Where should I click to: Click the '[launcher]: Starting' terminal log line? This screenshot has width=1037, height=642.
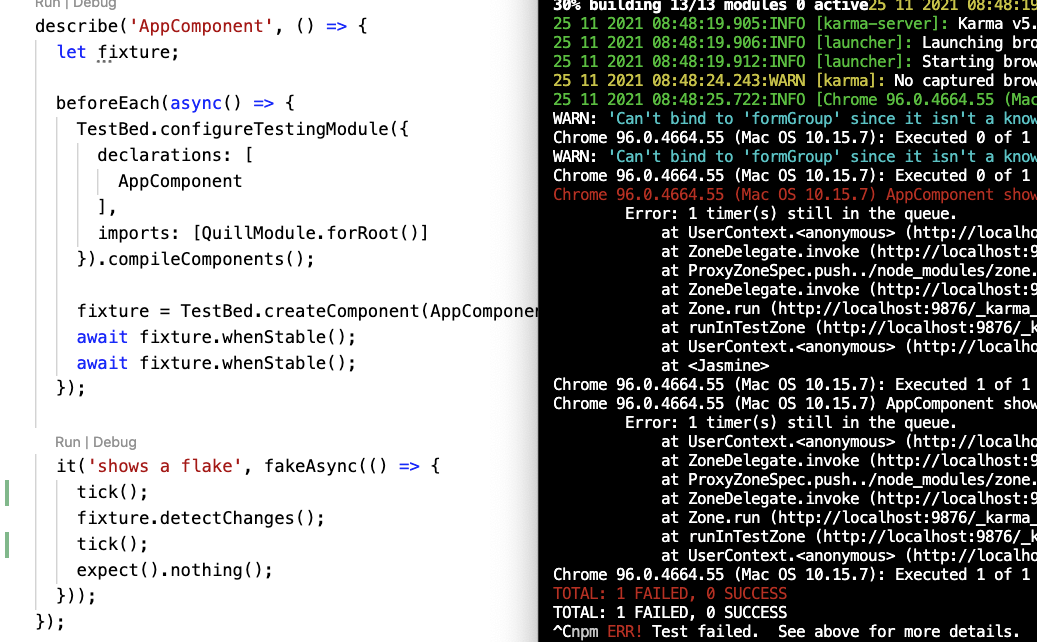point(794,62)
